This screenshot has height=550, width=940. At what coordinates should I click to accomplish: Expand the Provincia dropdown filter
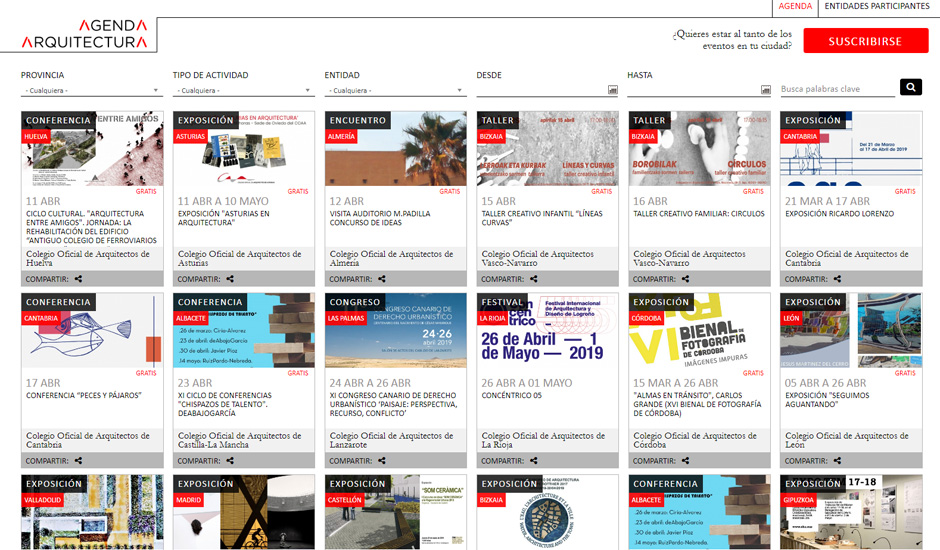(91, 90)
